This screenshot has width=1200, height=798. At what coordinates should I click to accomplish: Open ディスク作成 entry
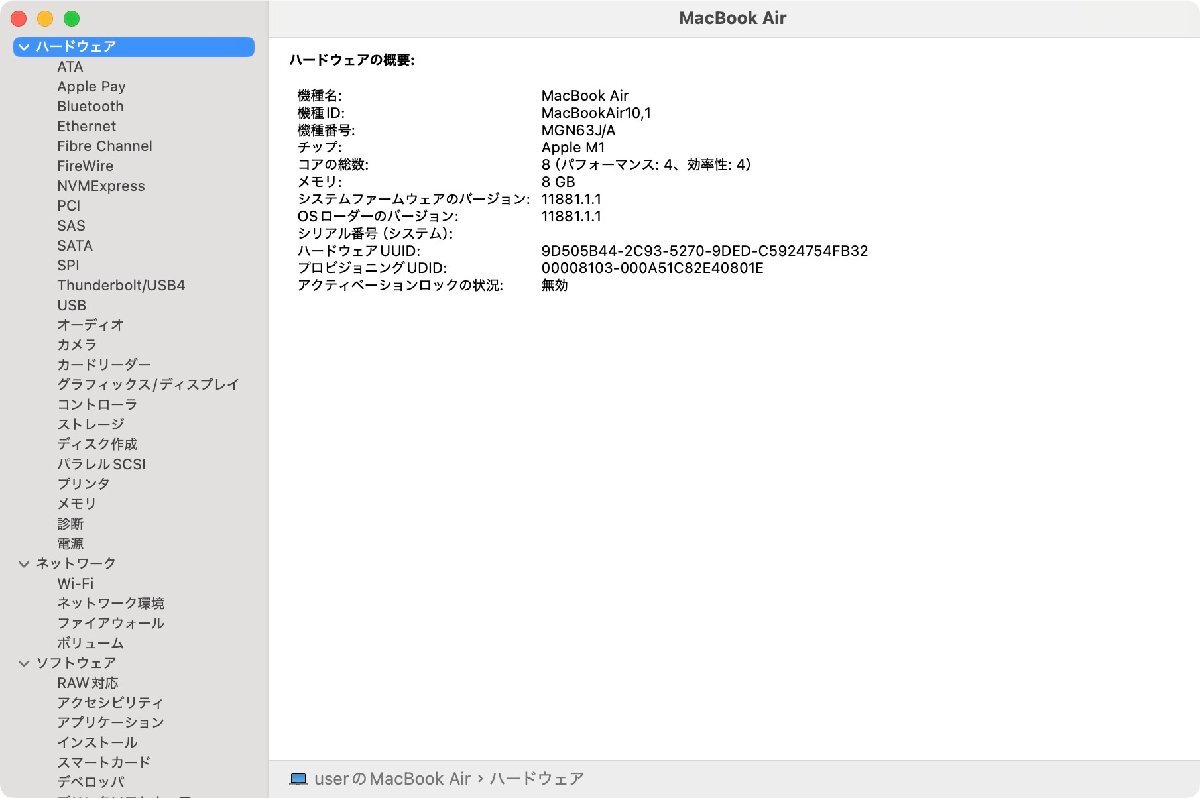pos(97,444)
